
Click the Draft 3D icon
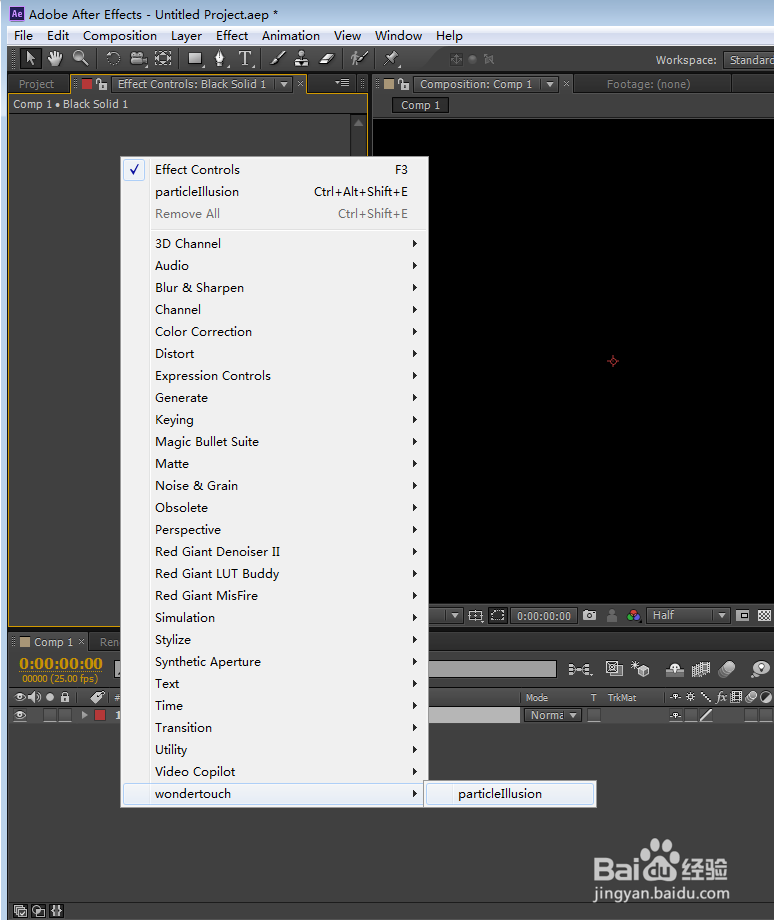(x=640, y=669)
